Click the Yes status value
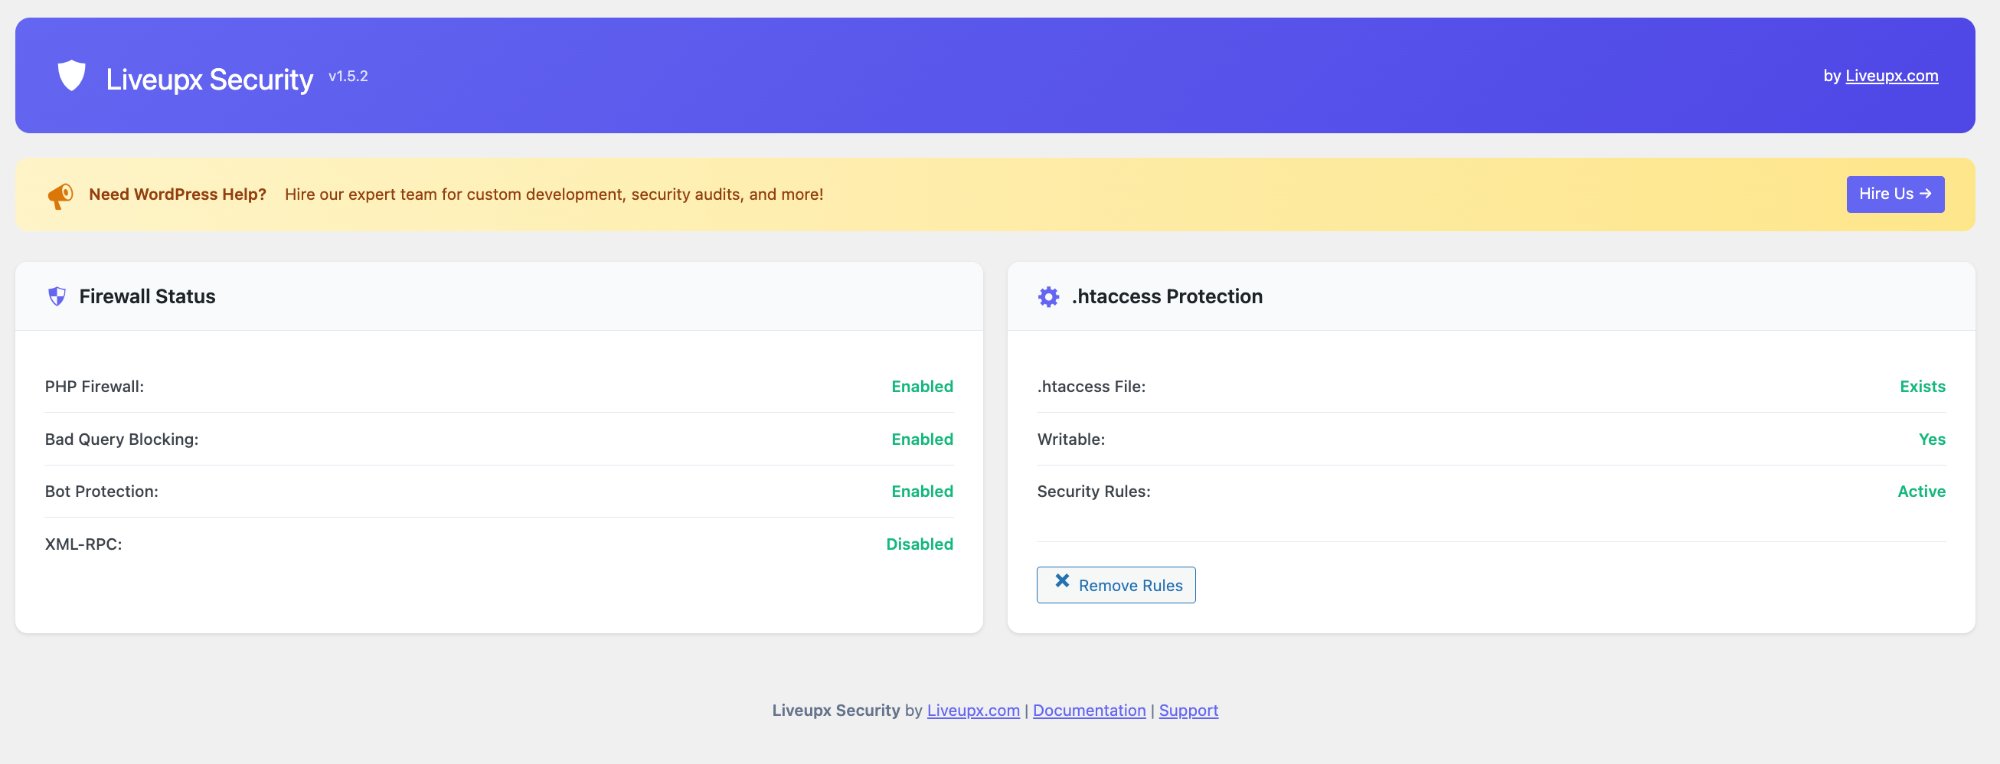Screen dimensions: 2000x764 1932,439
